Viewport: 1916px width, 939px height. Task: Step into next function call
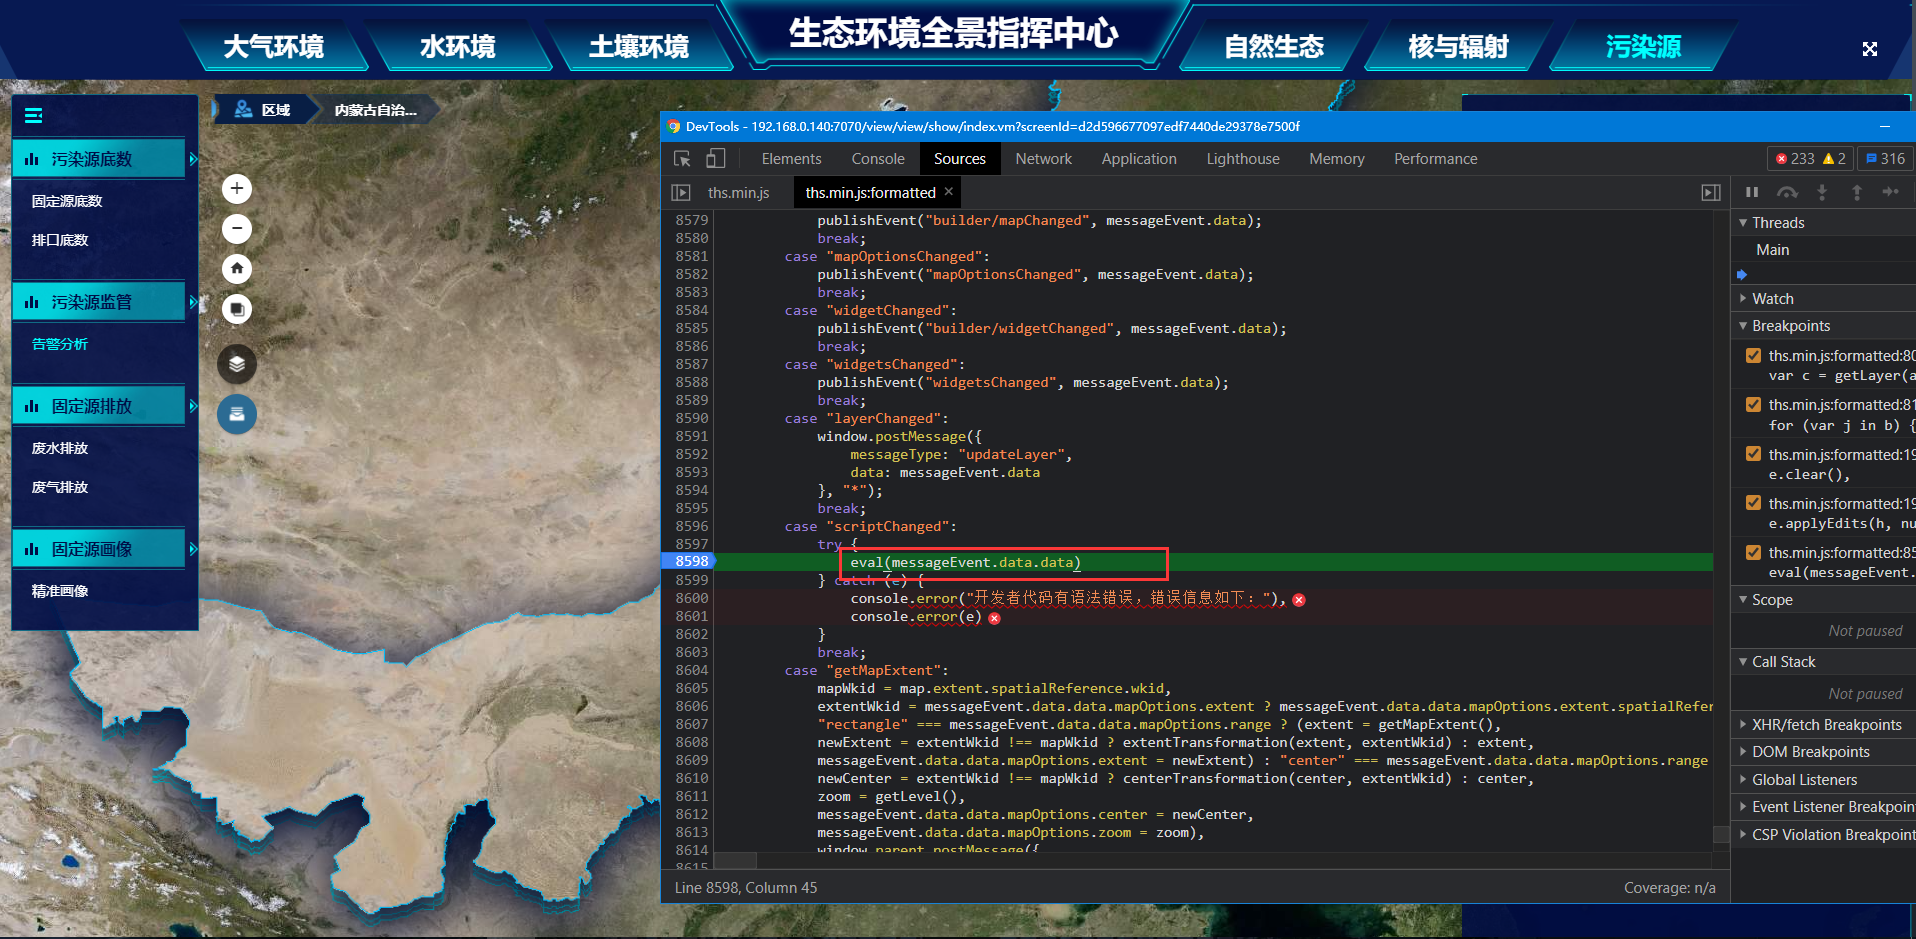click(1822, 192)
